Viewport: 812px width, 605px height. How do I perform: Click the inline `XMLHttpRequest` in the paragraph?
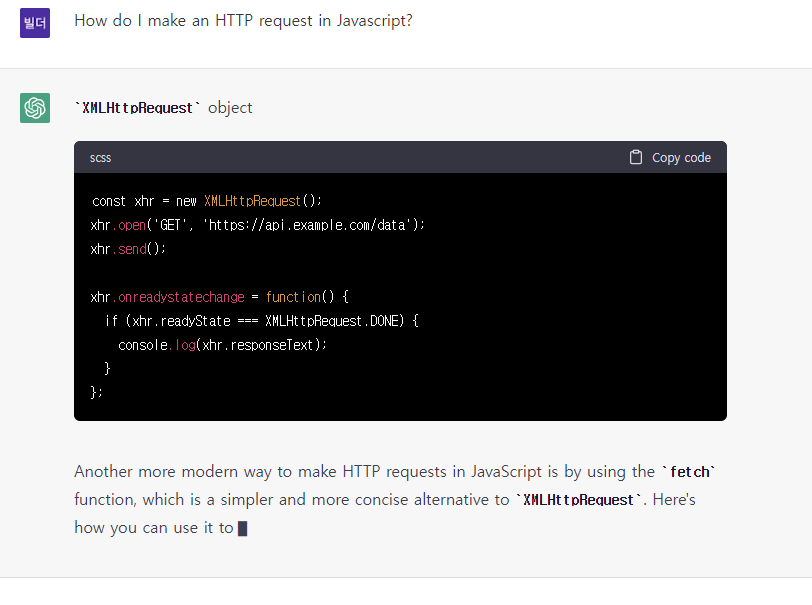(579, 500)
